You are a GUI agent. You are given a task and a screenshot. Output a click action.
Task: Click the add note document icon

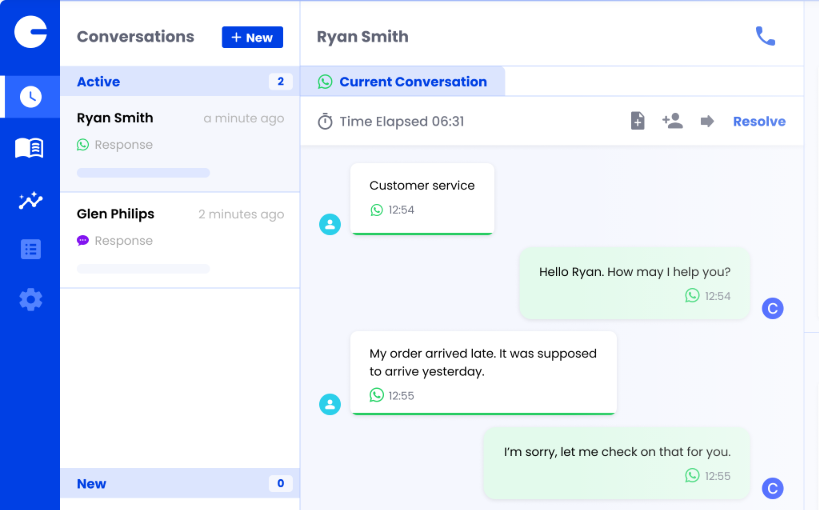(x=637, y=121)
